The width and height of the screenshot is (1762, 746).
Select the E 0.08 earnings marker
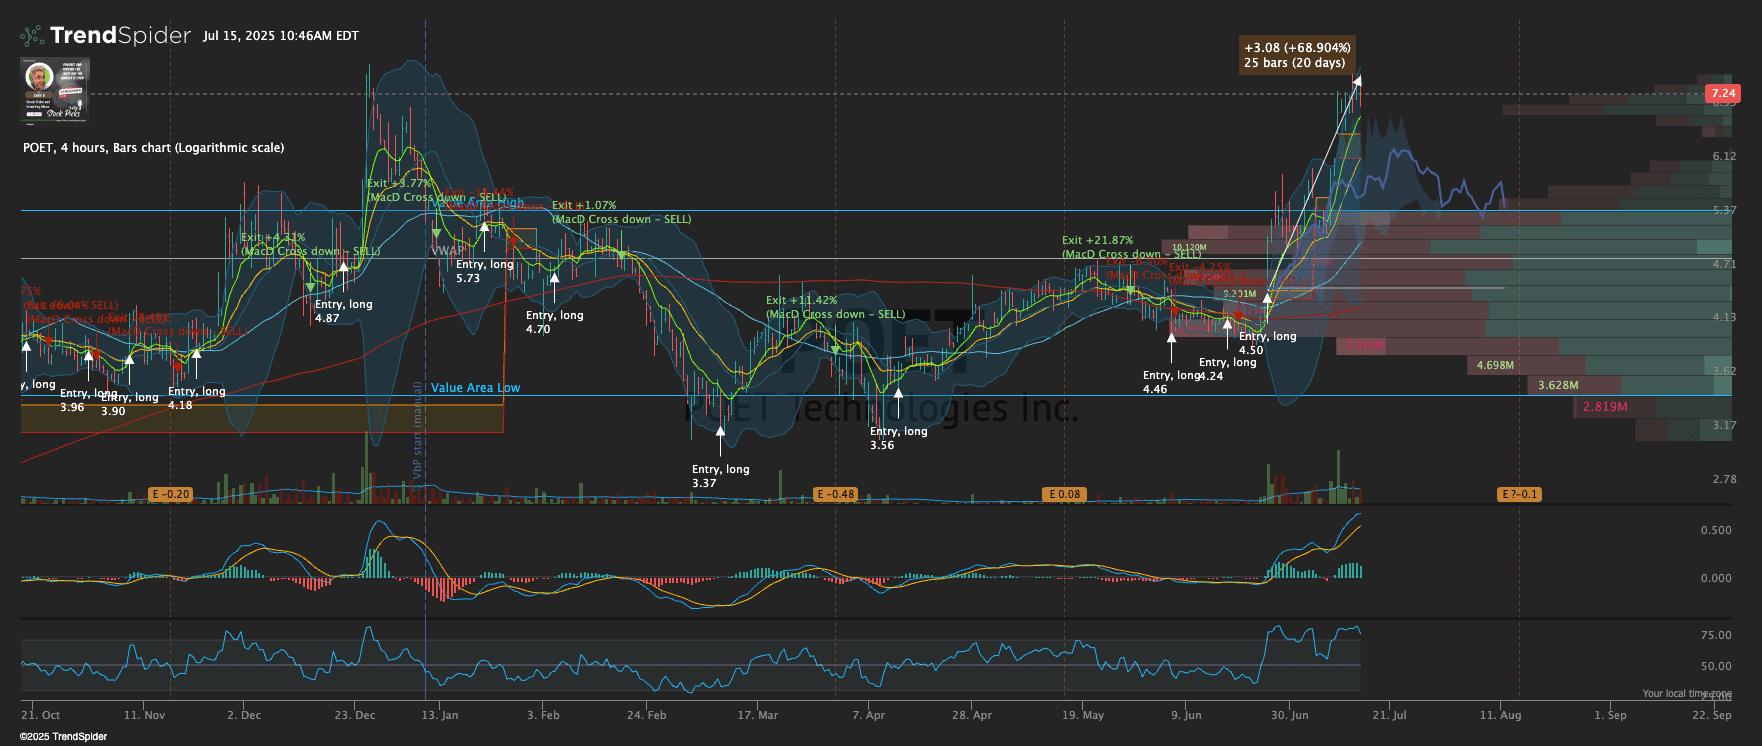click(x=1064, y=494)
